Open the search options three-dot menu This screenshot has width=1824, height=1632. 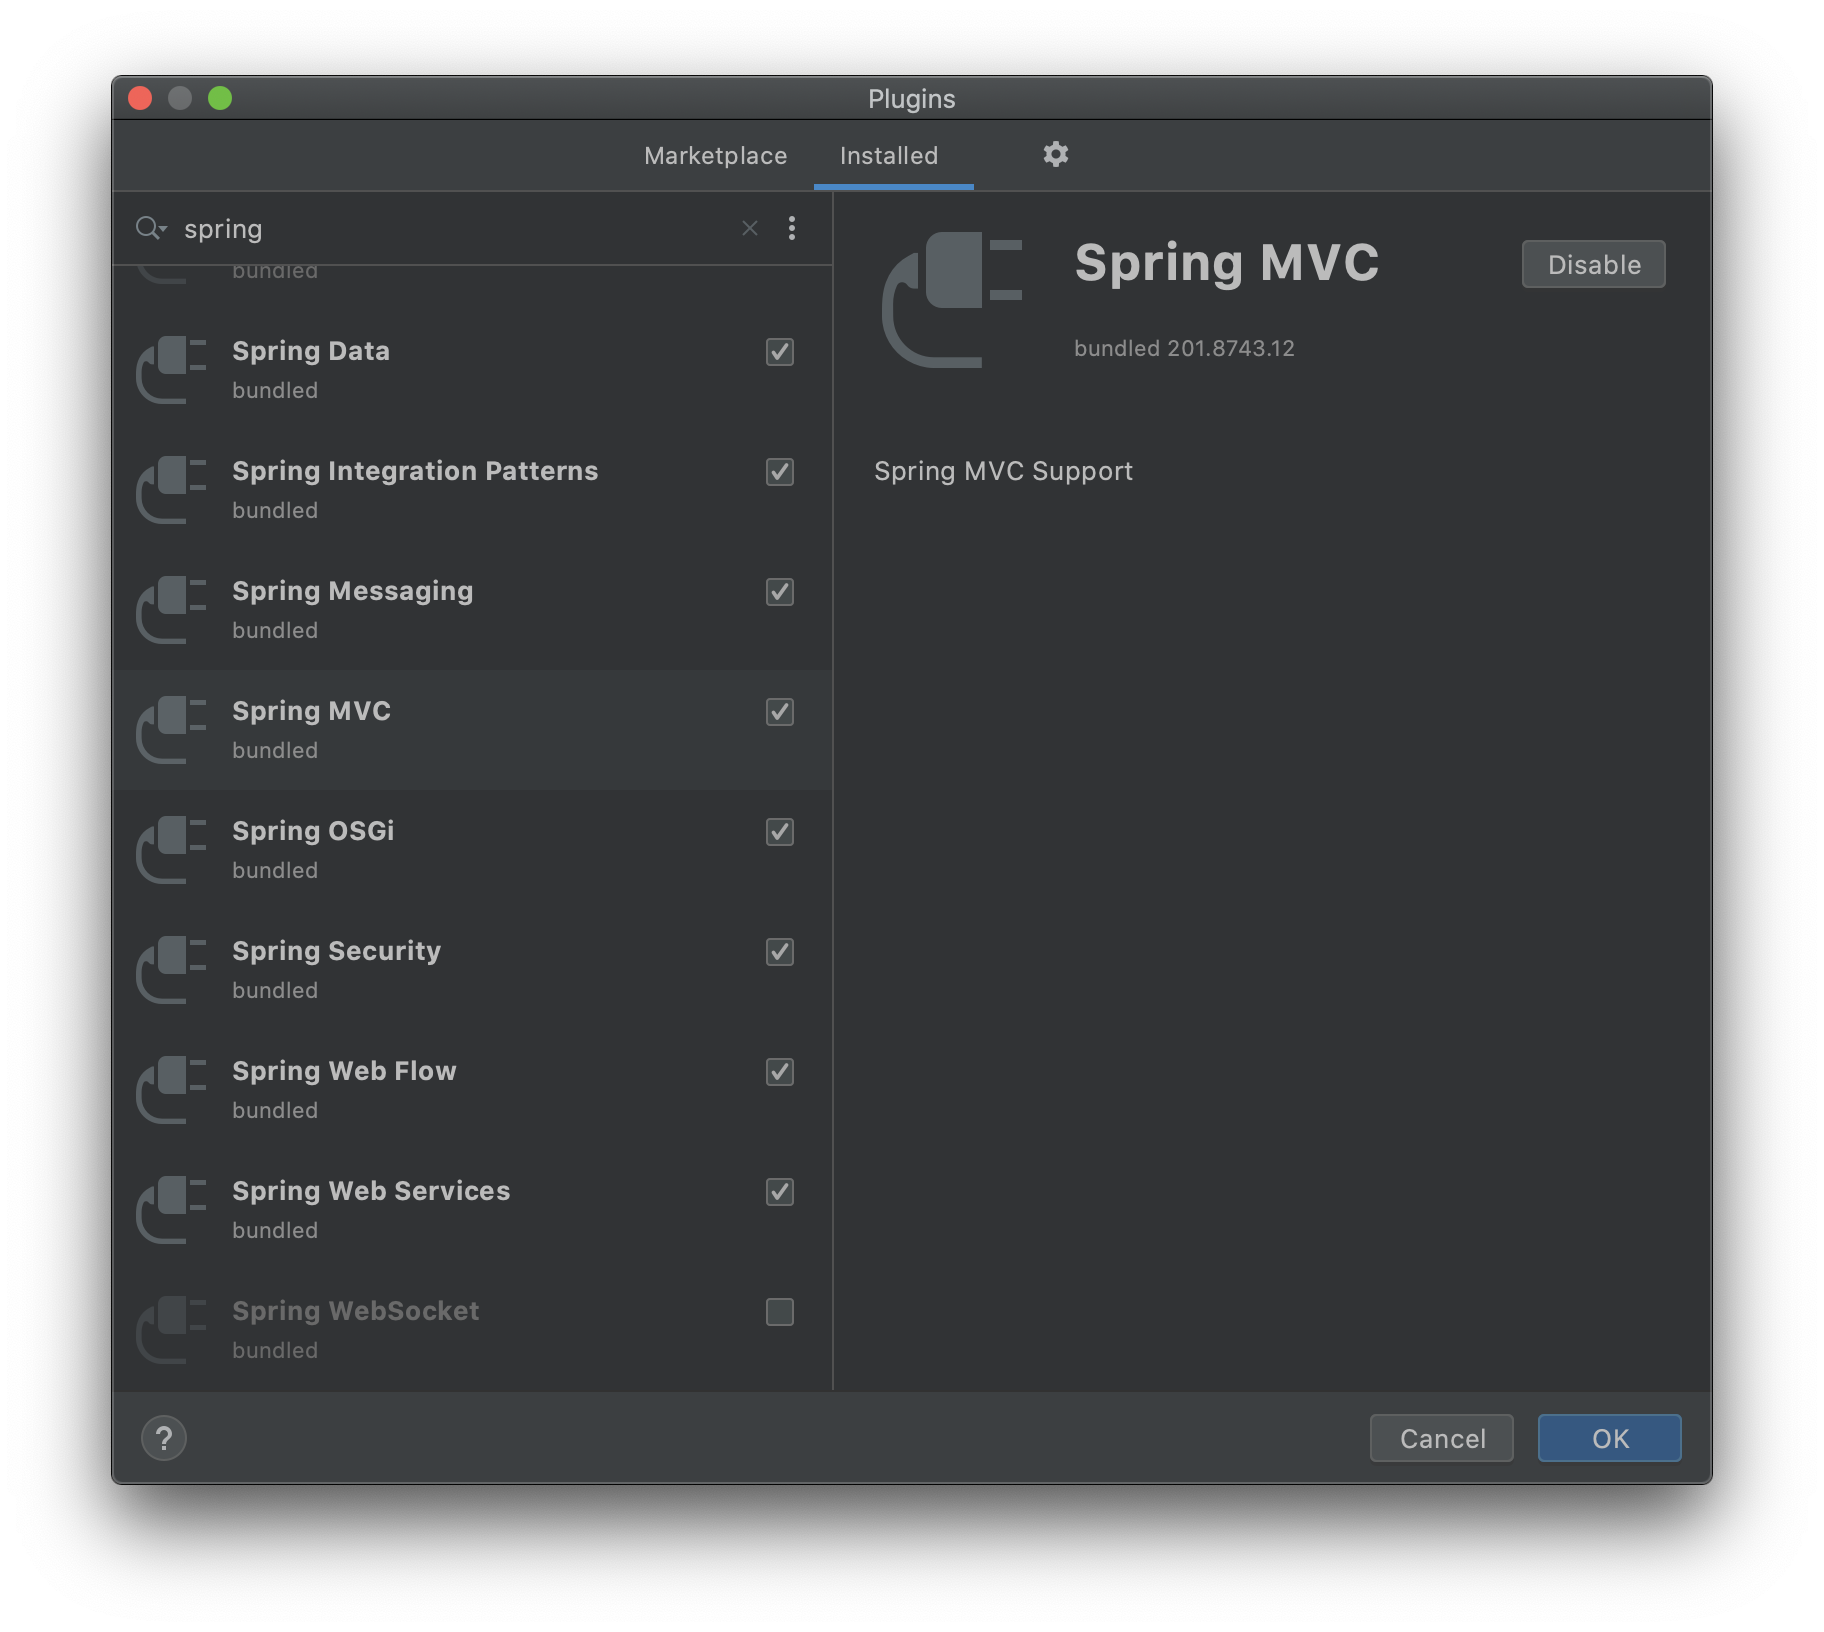[x=791, y=228]
